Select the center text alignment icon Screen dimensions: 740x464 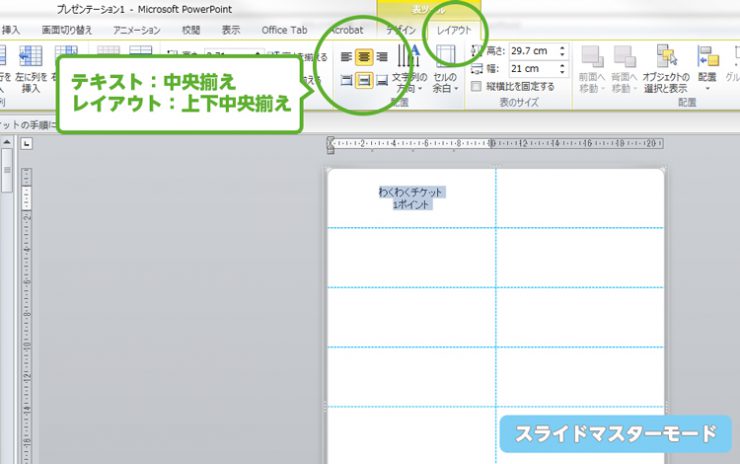(364, 57)
